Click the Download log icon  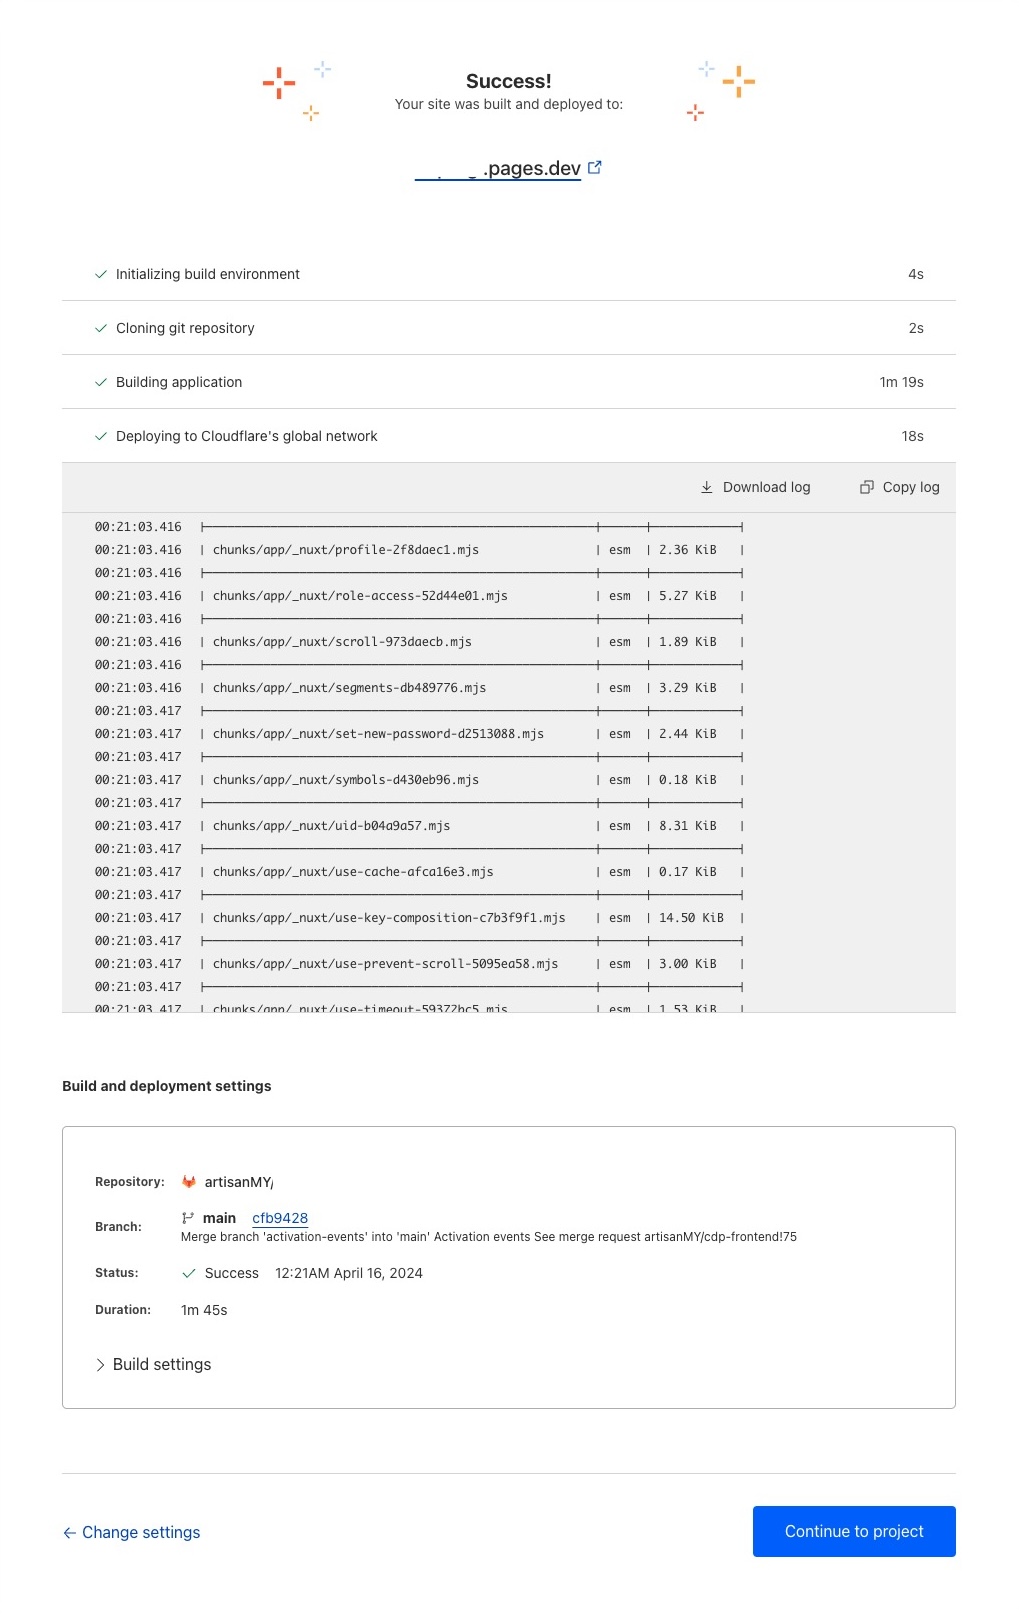706,487
